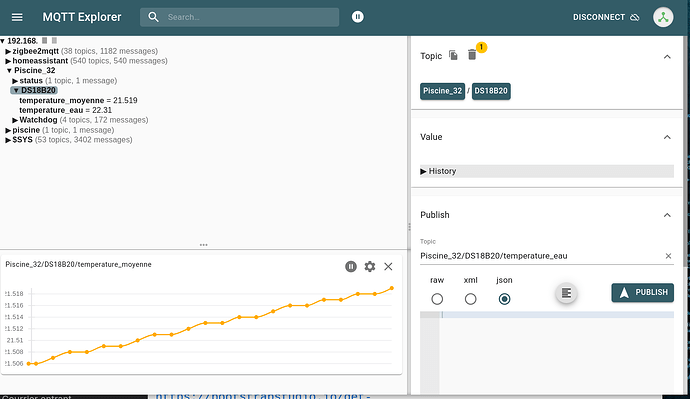Click the DS18B20 topic breadcrumb chip
Image resolution: width=690 pixels, height=399 pixels.
coord(491,91)
